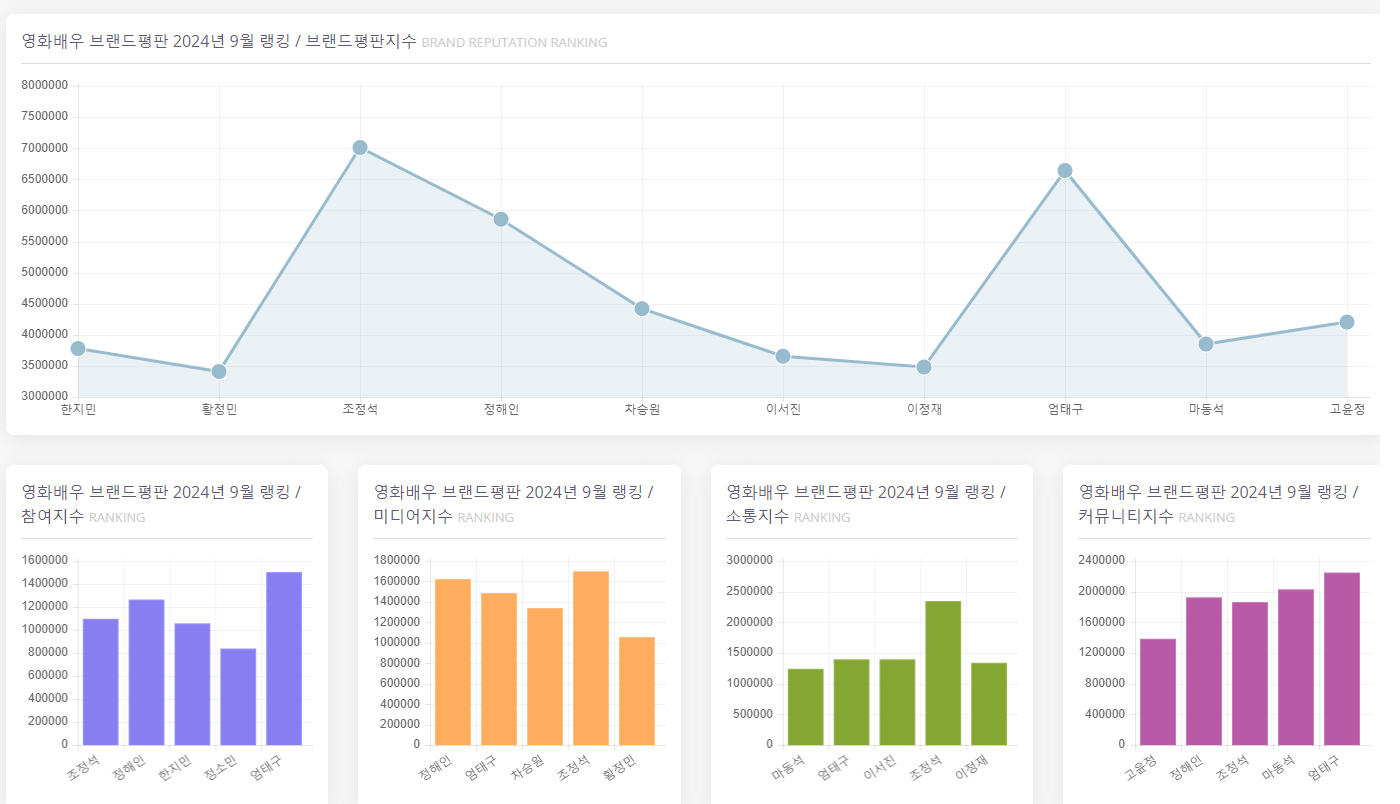Select the purple 정소민 bar
Screen dimensions: 1400x804
(238, 697)
